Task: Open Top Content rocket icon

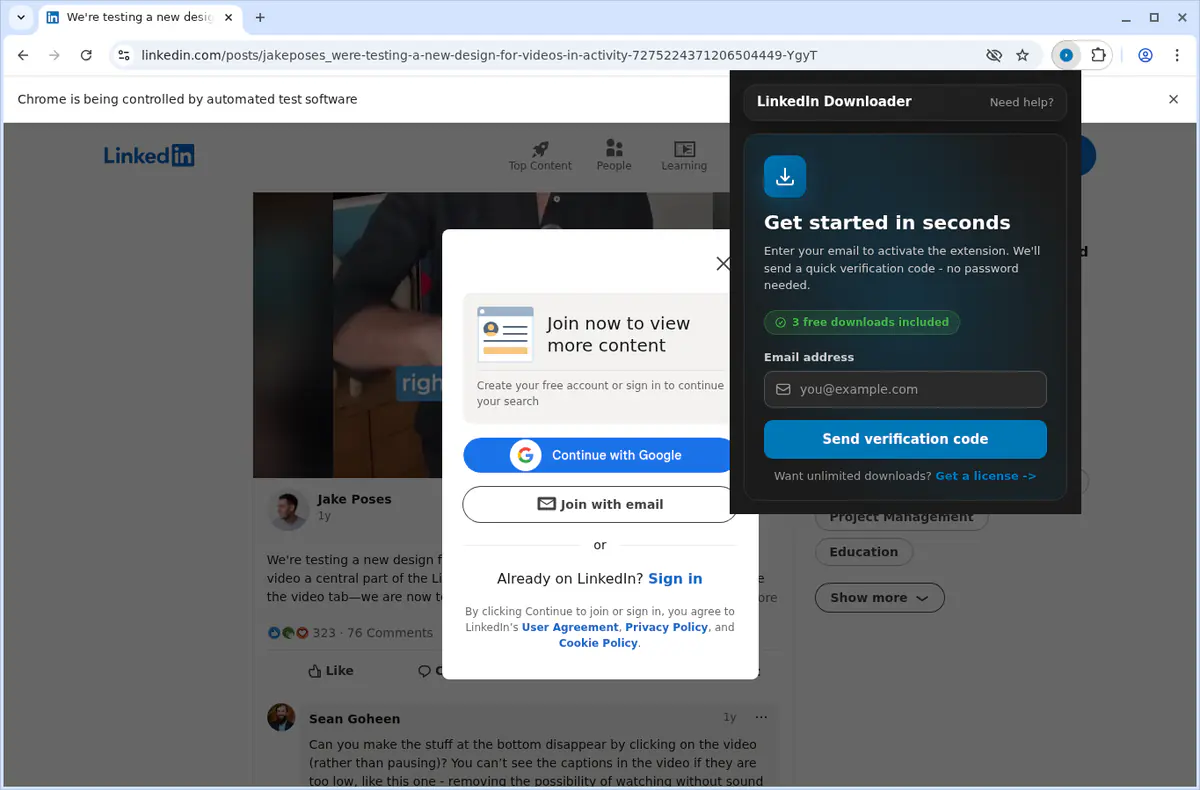Action: point(540,149)
